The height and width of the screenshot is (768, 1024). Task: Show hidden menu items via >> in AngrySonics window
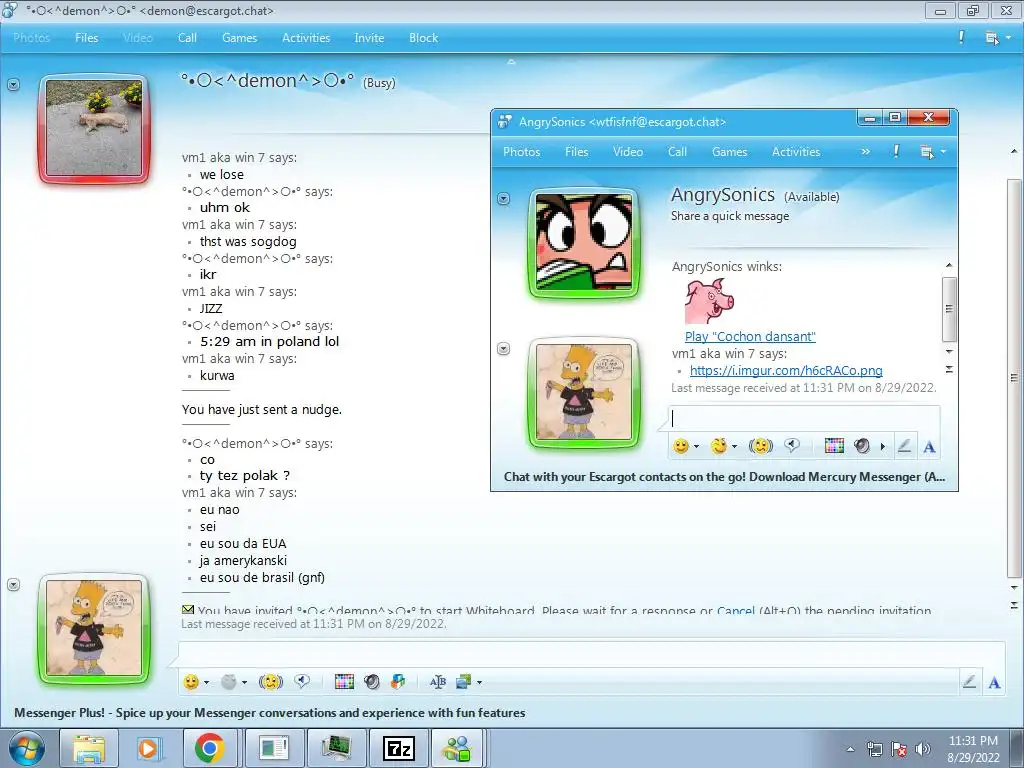(865, 152)
